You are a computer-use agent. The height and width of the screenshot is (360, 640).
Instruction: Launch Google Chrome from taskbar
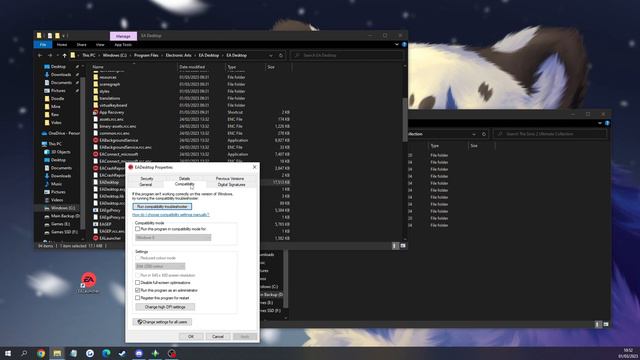(x=41, y=353)
